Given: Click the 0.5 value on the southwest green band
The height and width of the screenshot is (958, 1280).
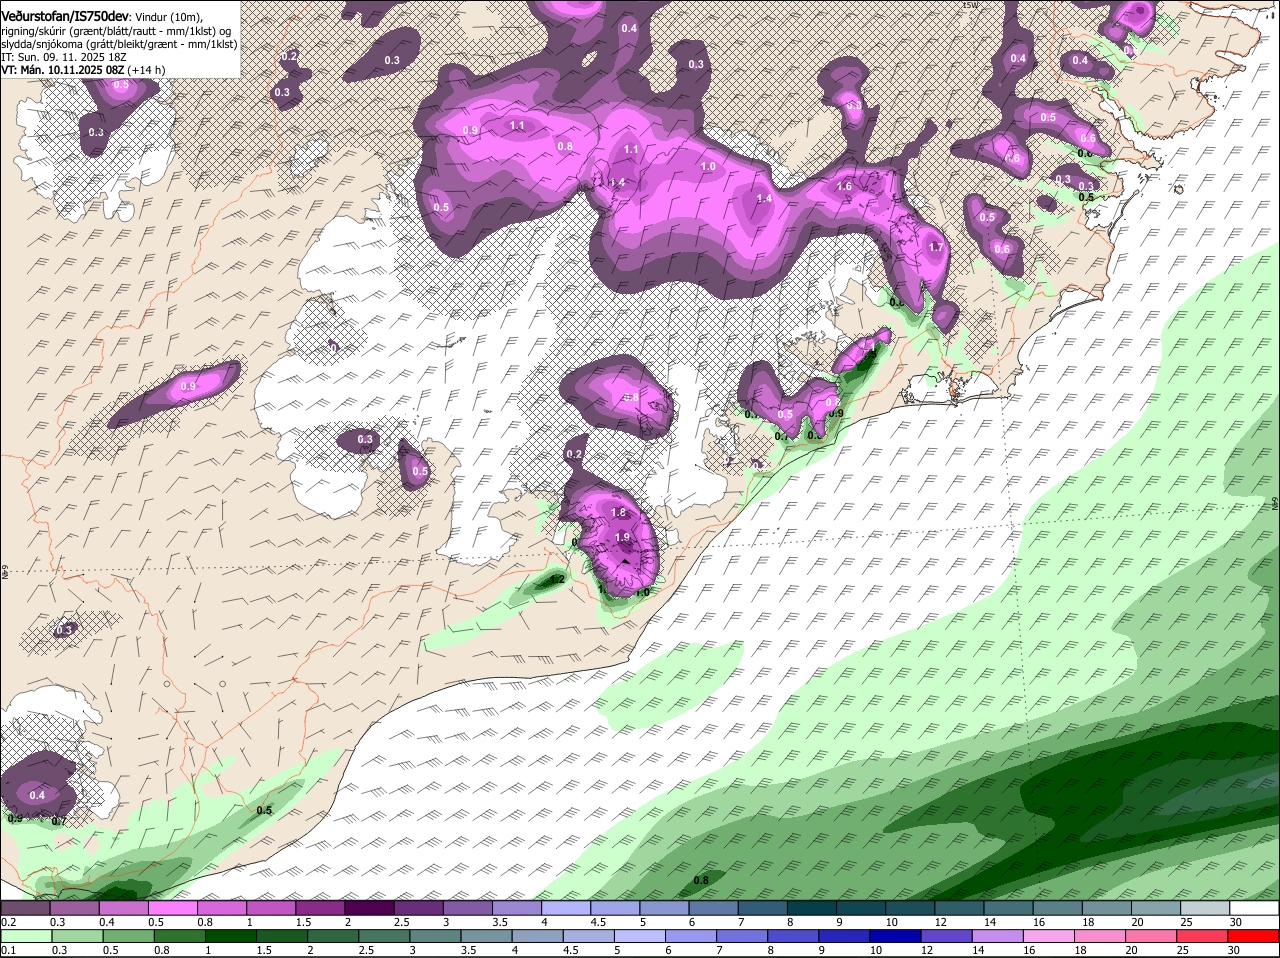Looking at the screenshot, I should 264,810.
